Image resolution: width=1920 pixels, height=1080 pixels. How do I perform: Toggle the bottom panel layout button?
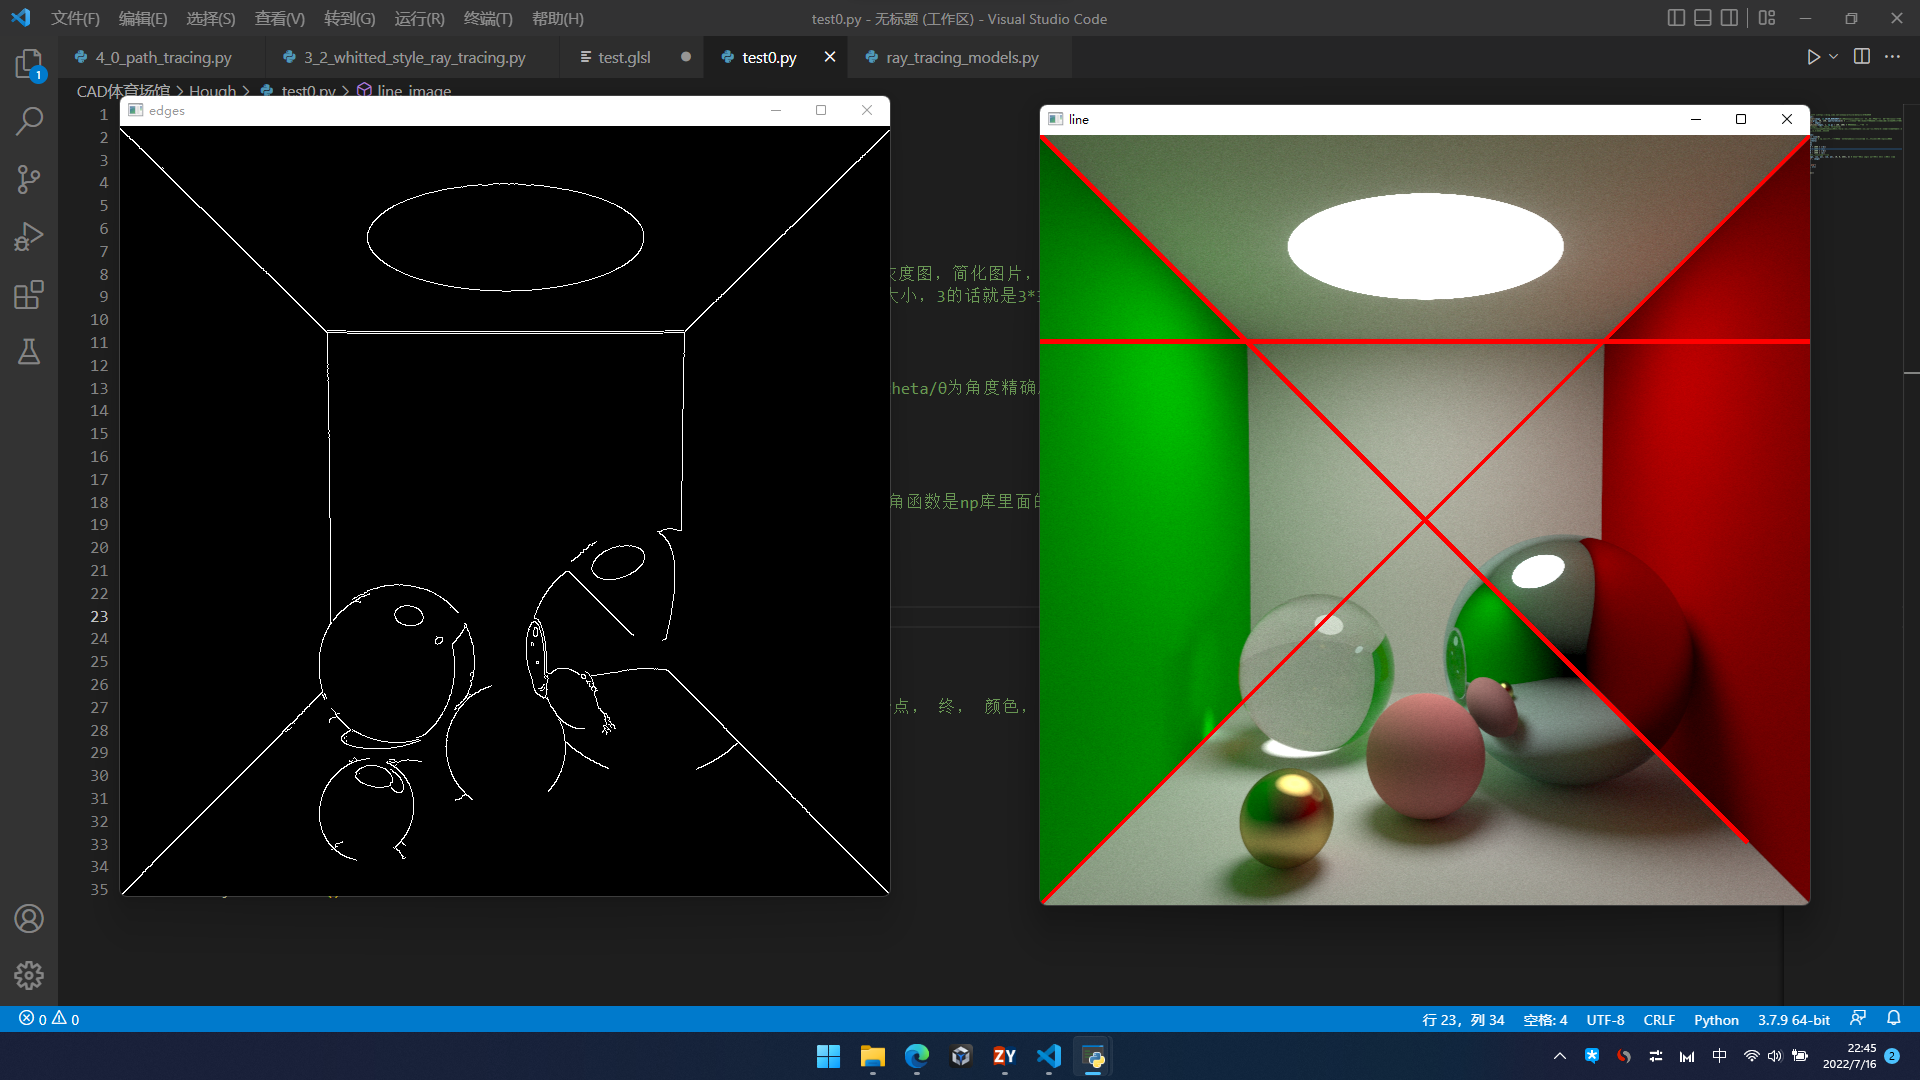tap(1702, 18)
